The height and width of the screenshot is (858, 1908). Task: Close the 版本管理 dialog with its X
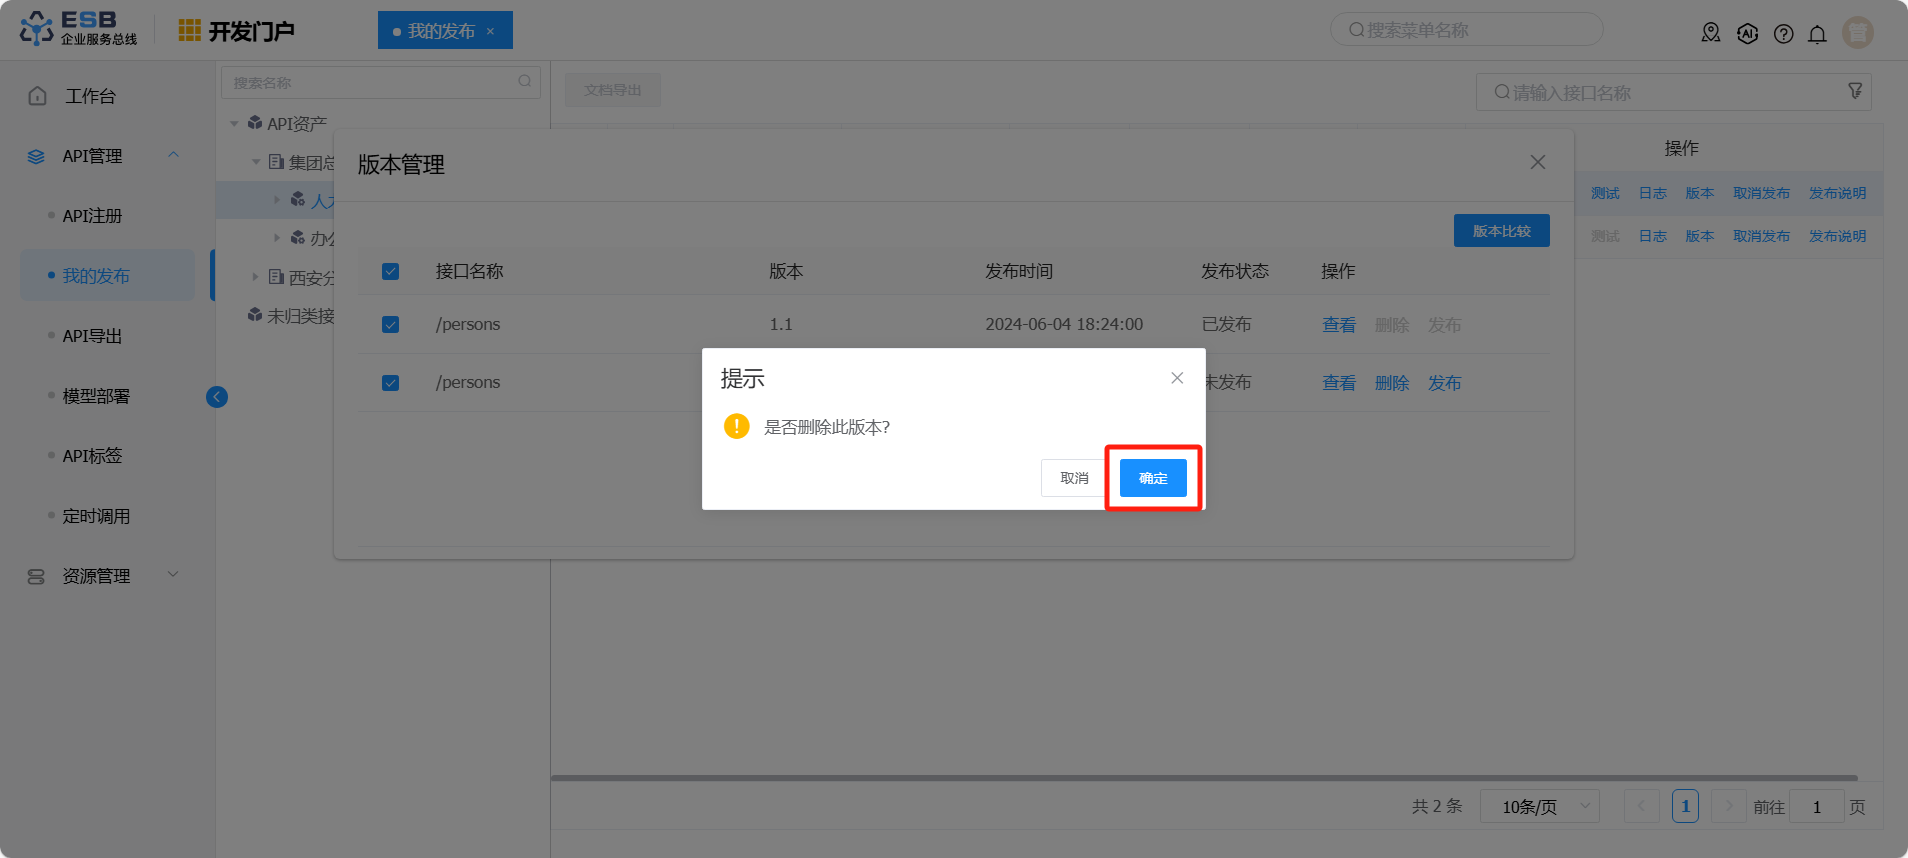pyautogui.click(x=1538, y=162)
